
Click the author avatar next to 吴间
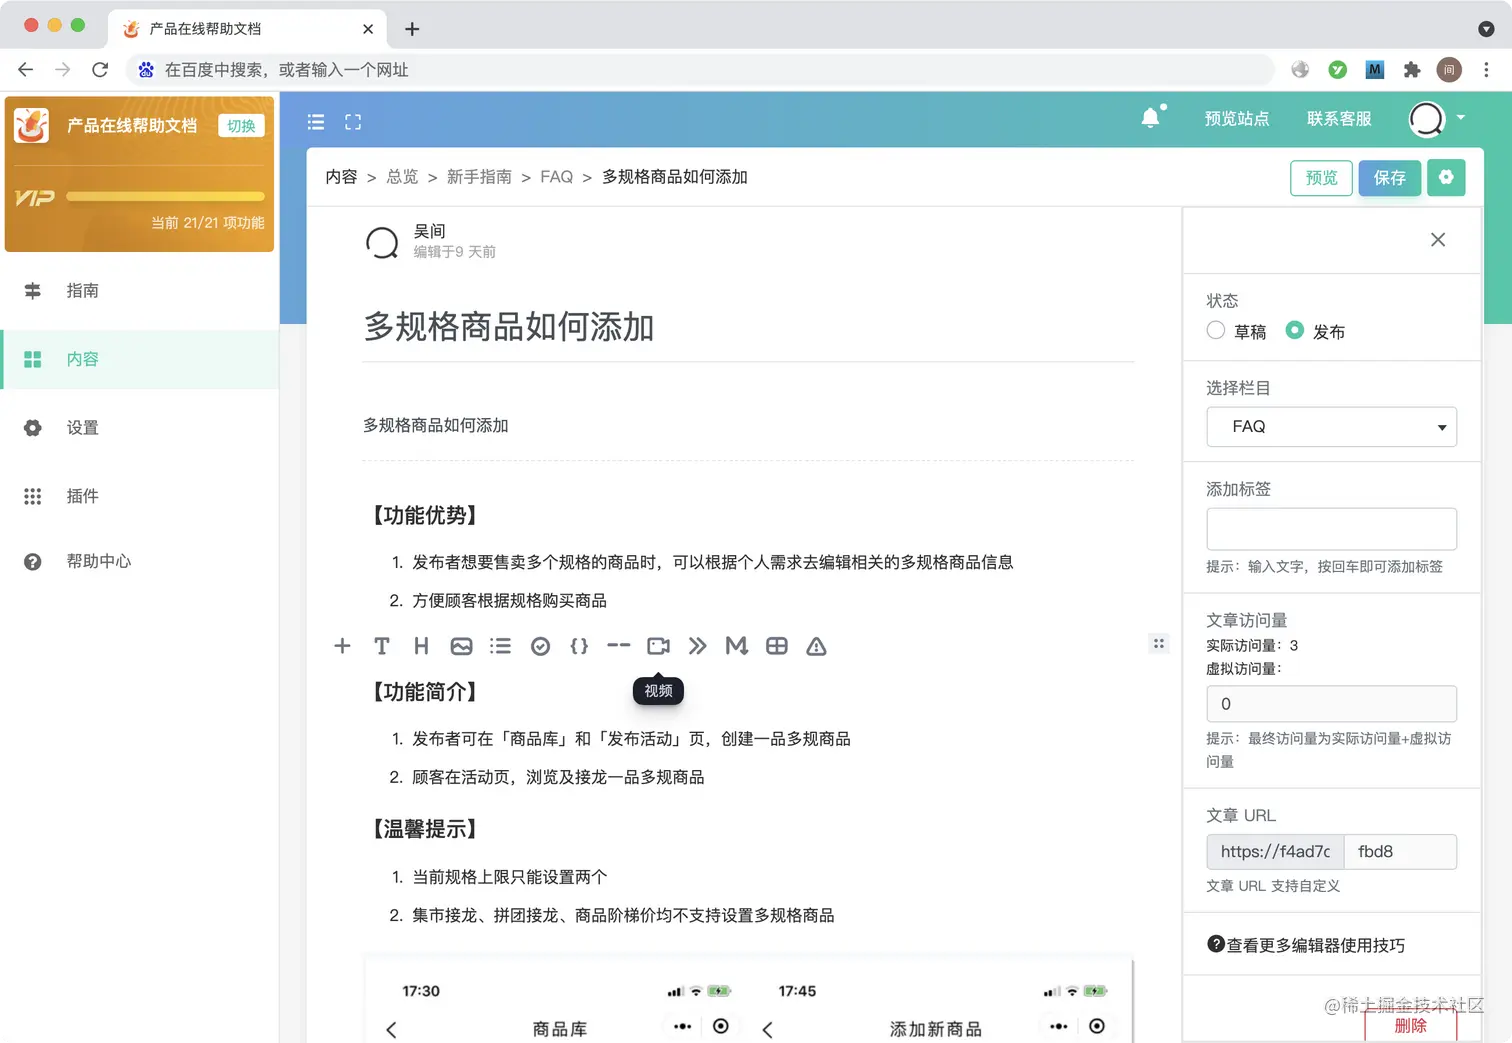(382, 242)
